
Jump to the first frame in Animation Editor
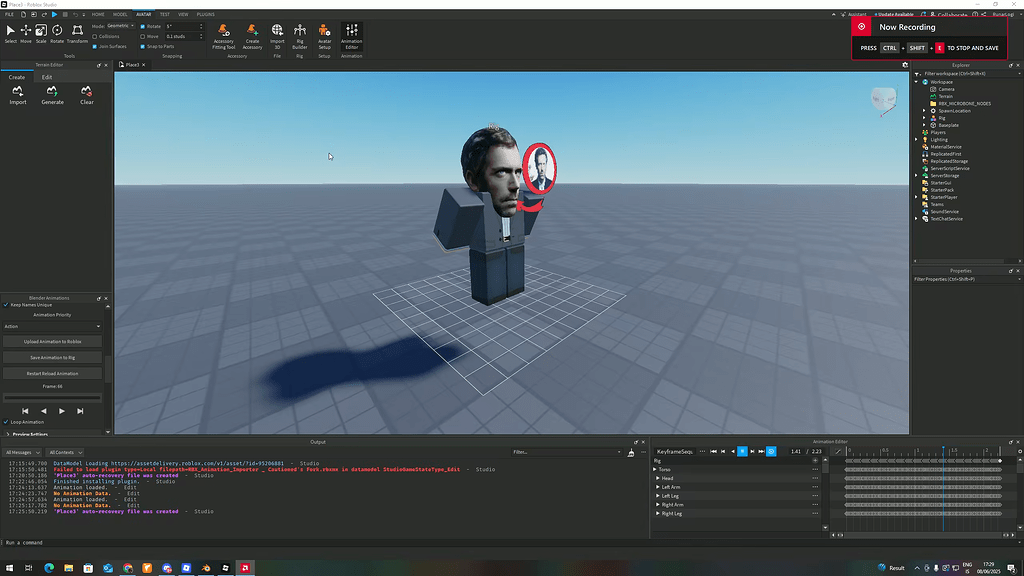tap(713, 451)
